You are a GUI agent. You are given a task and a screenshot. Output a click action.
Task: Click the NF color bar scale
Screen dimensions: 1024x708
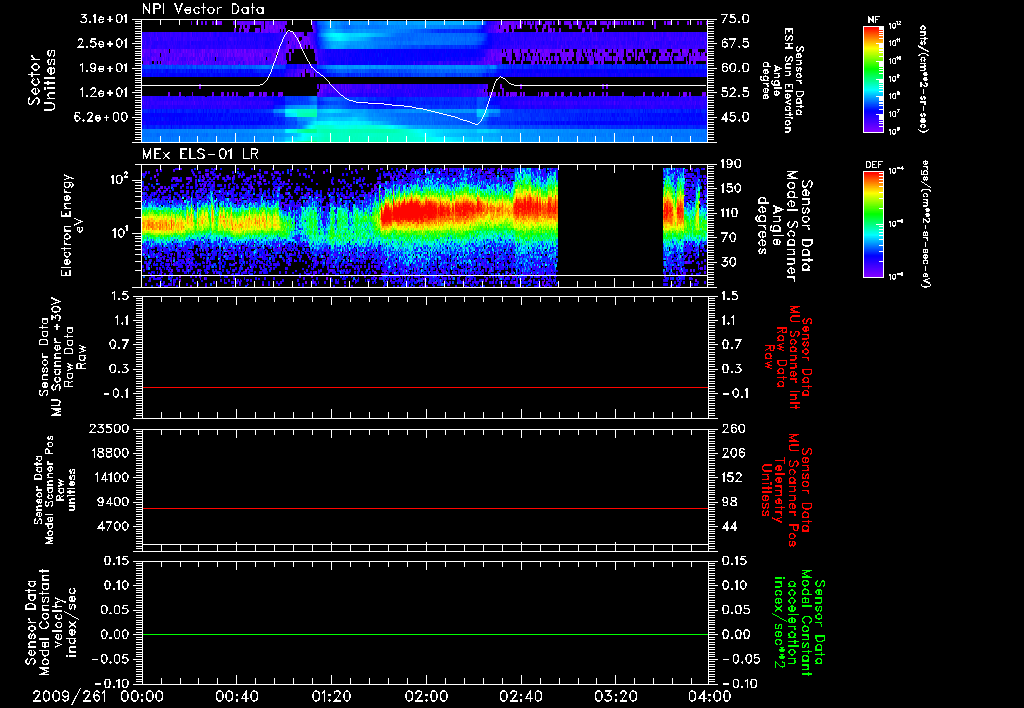tap(874, 79)
